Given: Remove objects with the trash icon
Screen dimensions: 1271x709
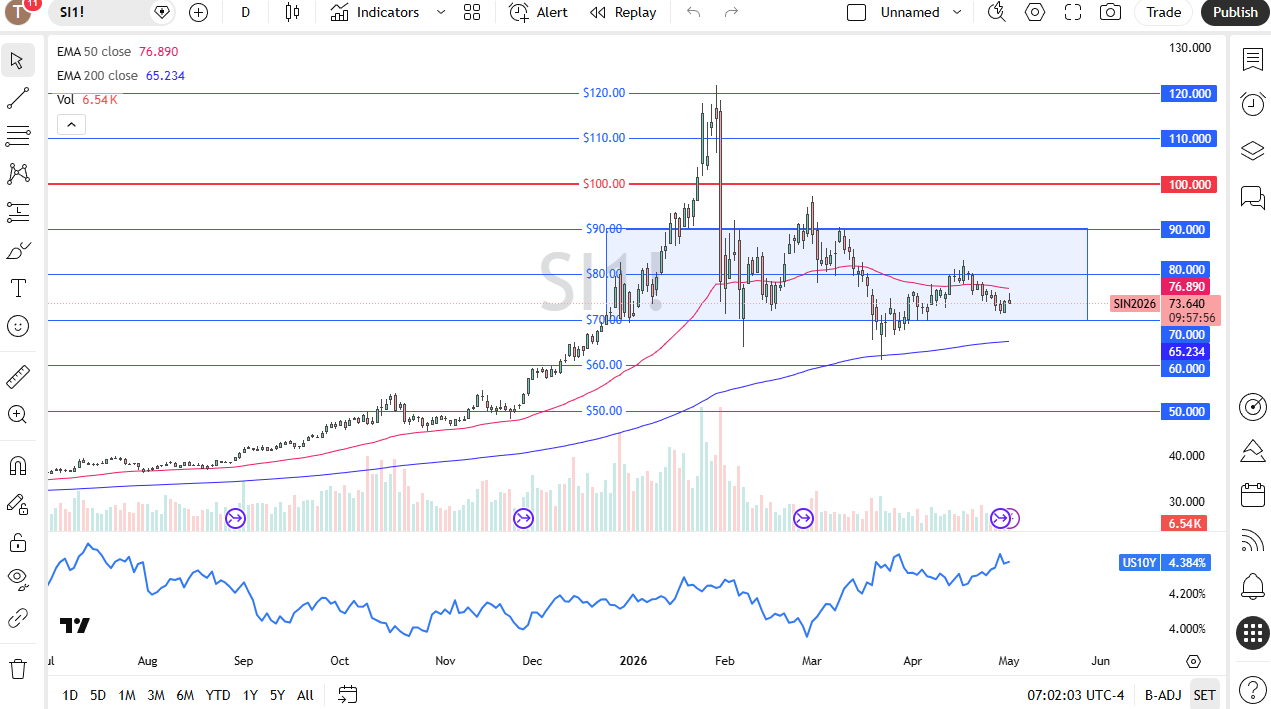Looking at the screenshot, I should [18, 668].
